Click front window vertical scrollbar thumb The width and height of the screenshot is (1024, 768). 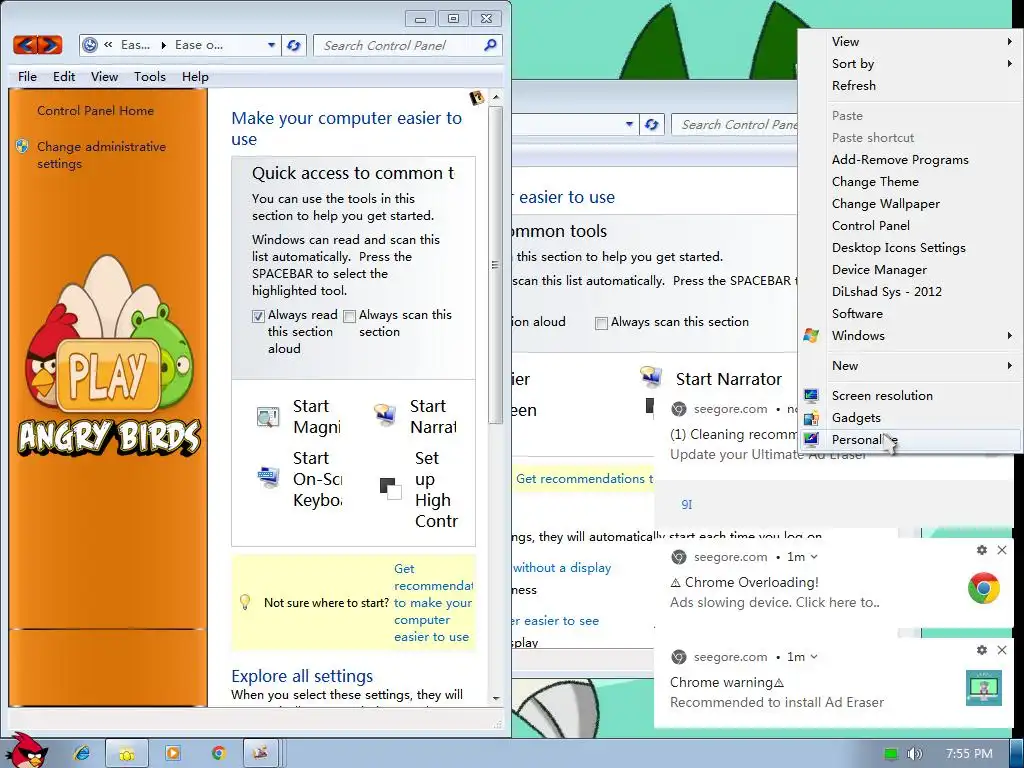[496, 264]
